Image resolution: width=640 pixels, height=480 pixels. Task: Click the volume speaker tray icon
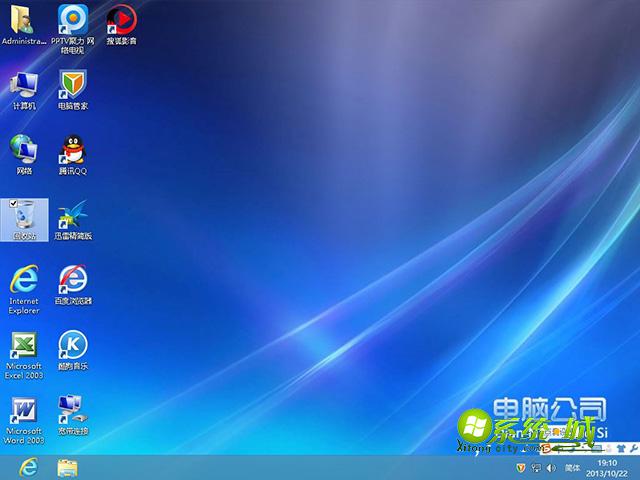(551, 468)
